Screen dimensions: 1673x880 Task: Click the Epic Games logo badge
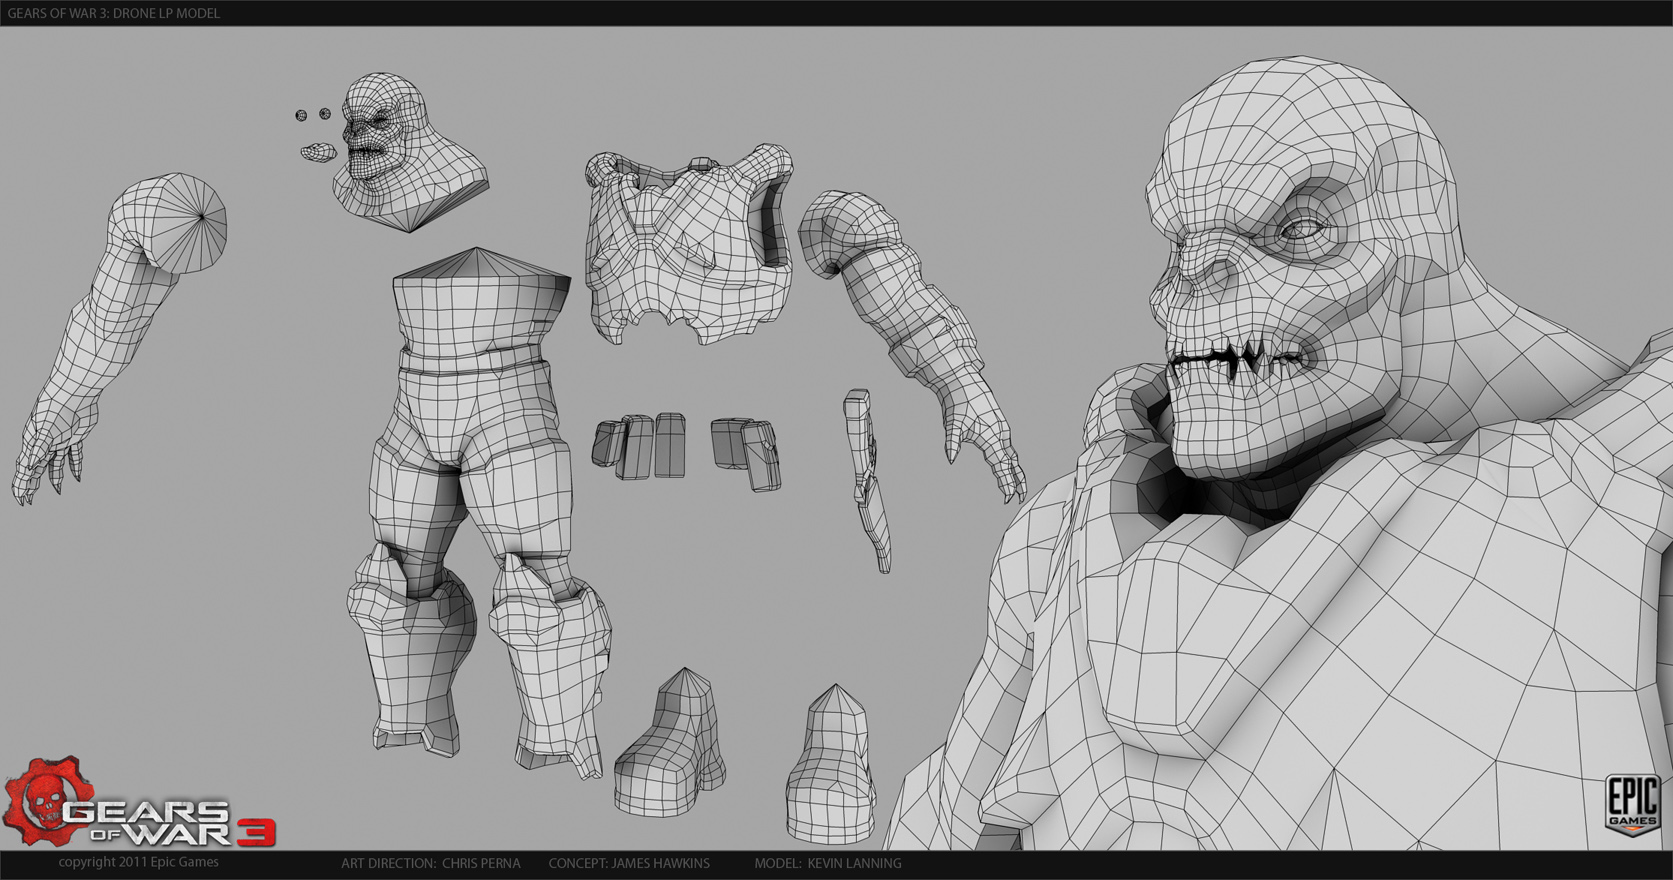[1632, 805]
